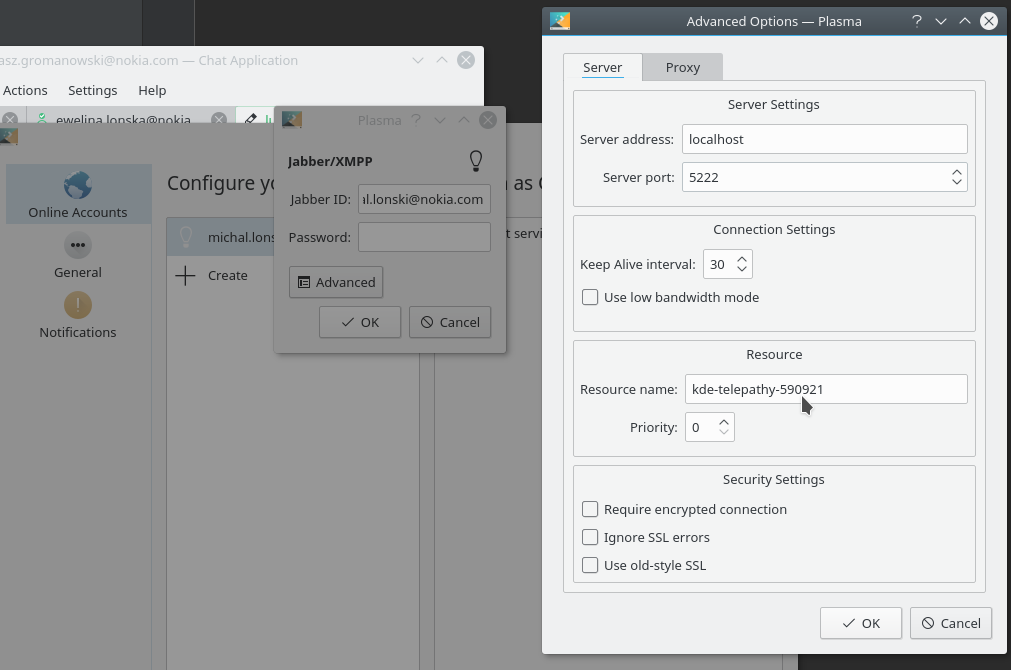This screenshot has width=1011, height=670.
Task: Decrease the Keep Alive interval
Action: (742, 269)
